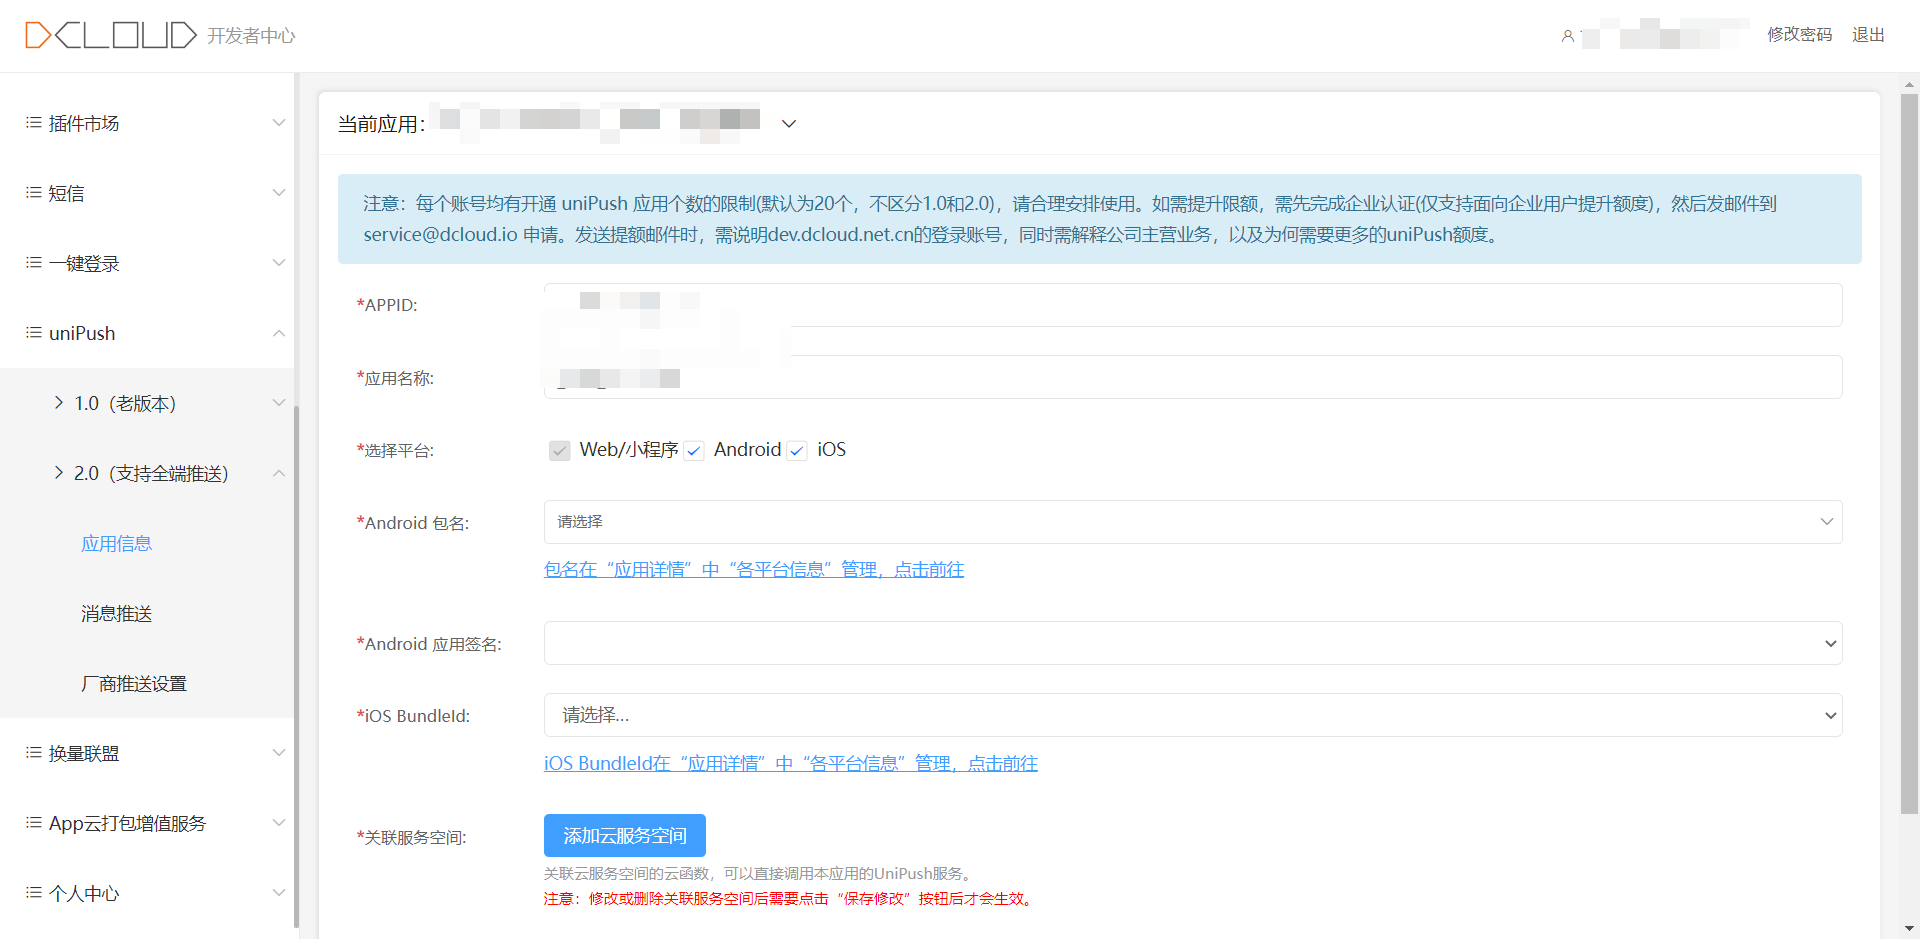Open the 厂商推送设置 menu item

click(134, 683)
